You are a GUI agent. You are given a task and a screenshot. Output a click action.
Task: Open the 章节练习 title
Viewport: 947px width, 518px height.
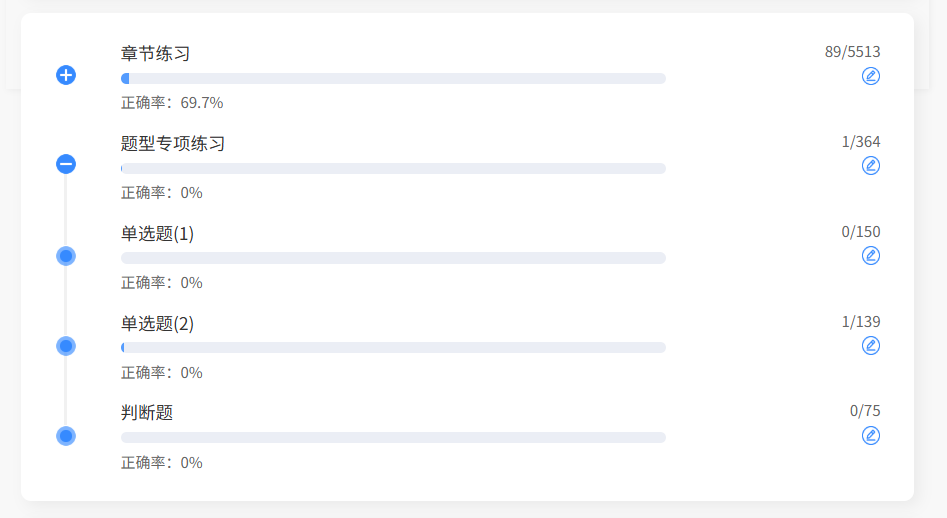click(155, 54)
